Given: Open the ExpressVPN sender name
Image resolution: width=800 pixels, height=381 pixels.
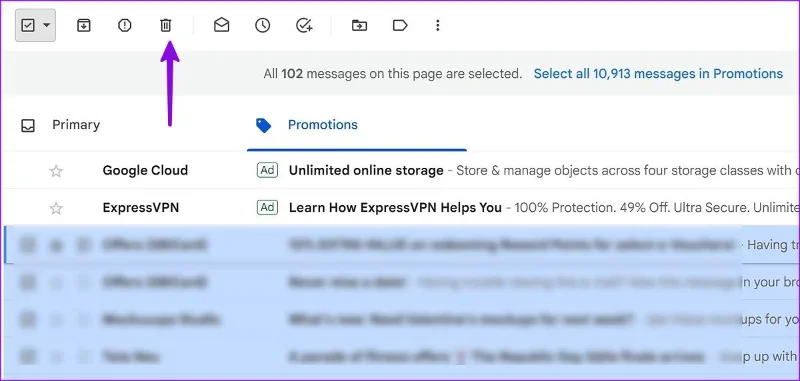Looking at the screenshot, I should point(141,208).
